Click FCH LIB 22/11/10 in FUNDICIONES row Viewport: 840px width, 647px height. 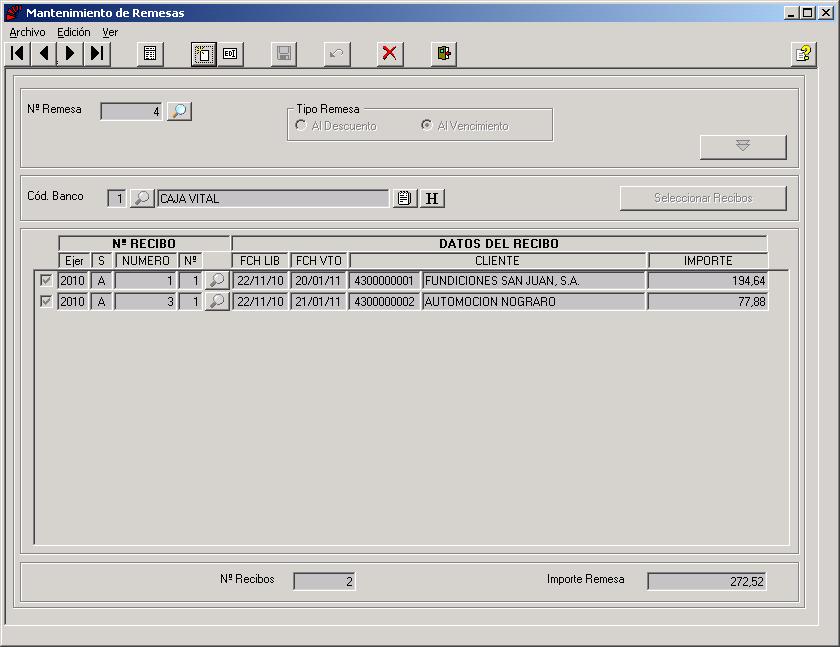pos(260,281)
